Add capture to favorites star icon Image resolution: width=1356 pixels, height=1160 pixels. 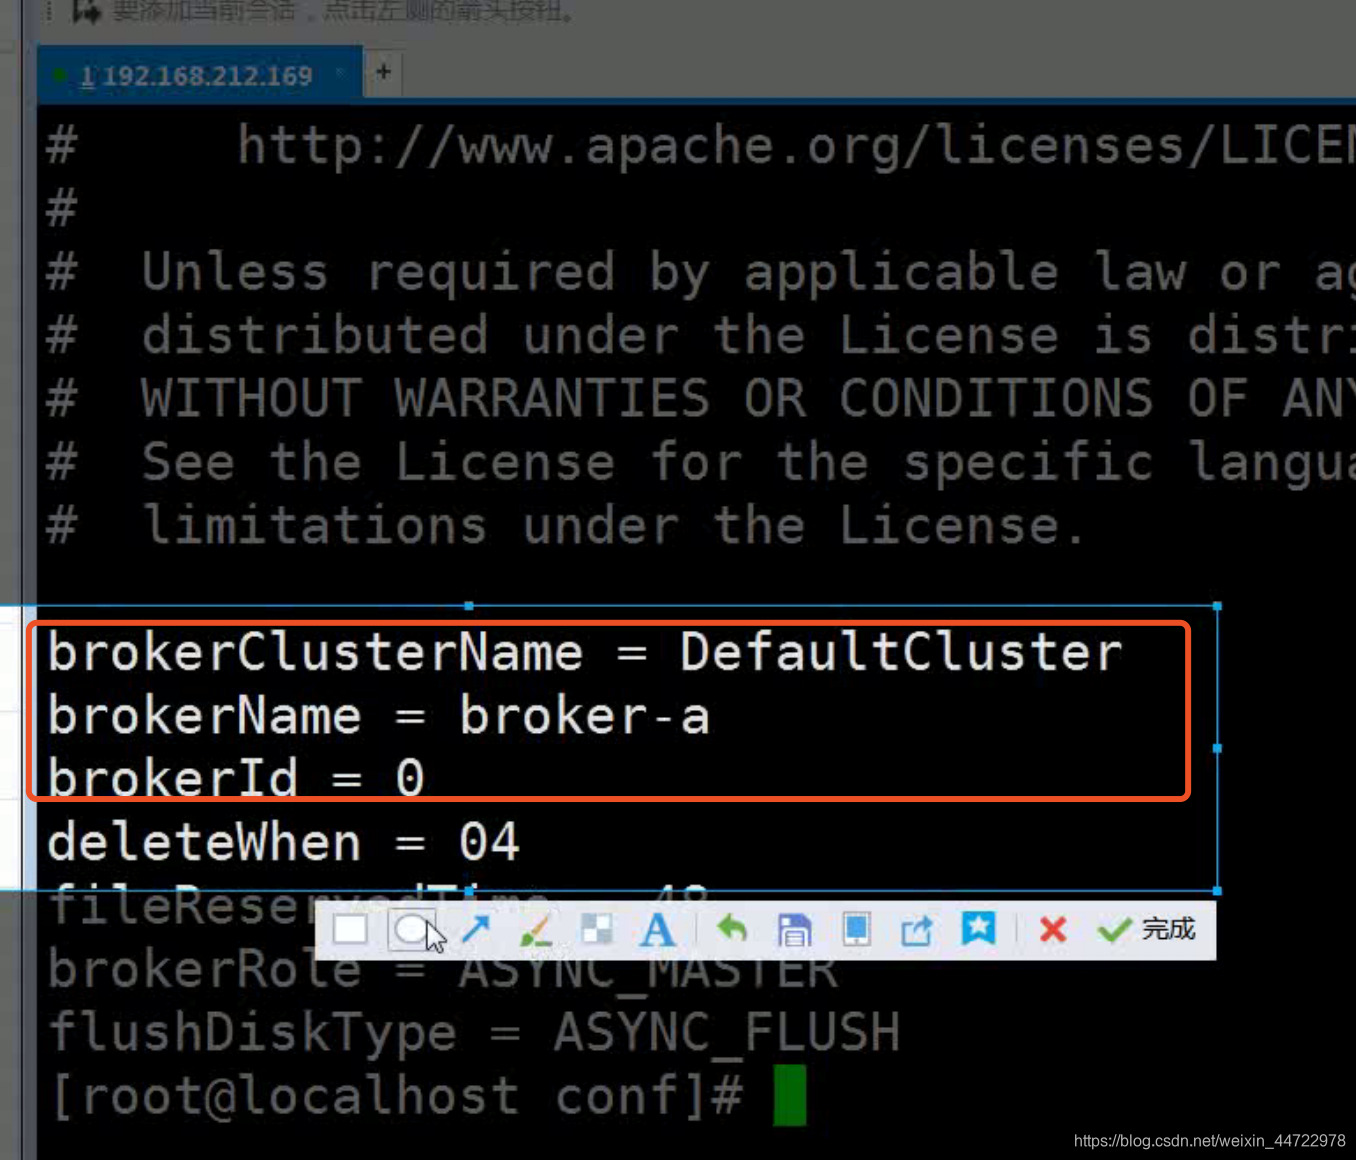(x=978, y=929)
